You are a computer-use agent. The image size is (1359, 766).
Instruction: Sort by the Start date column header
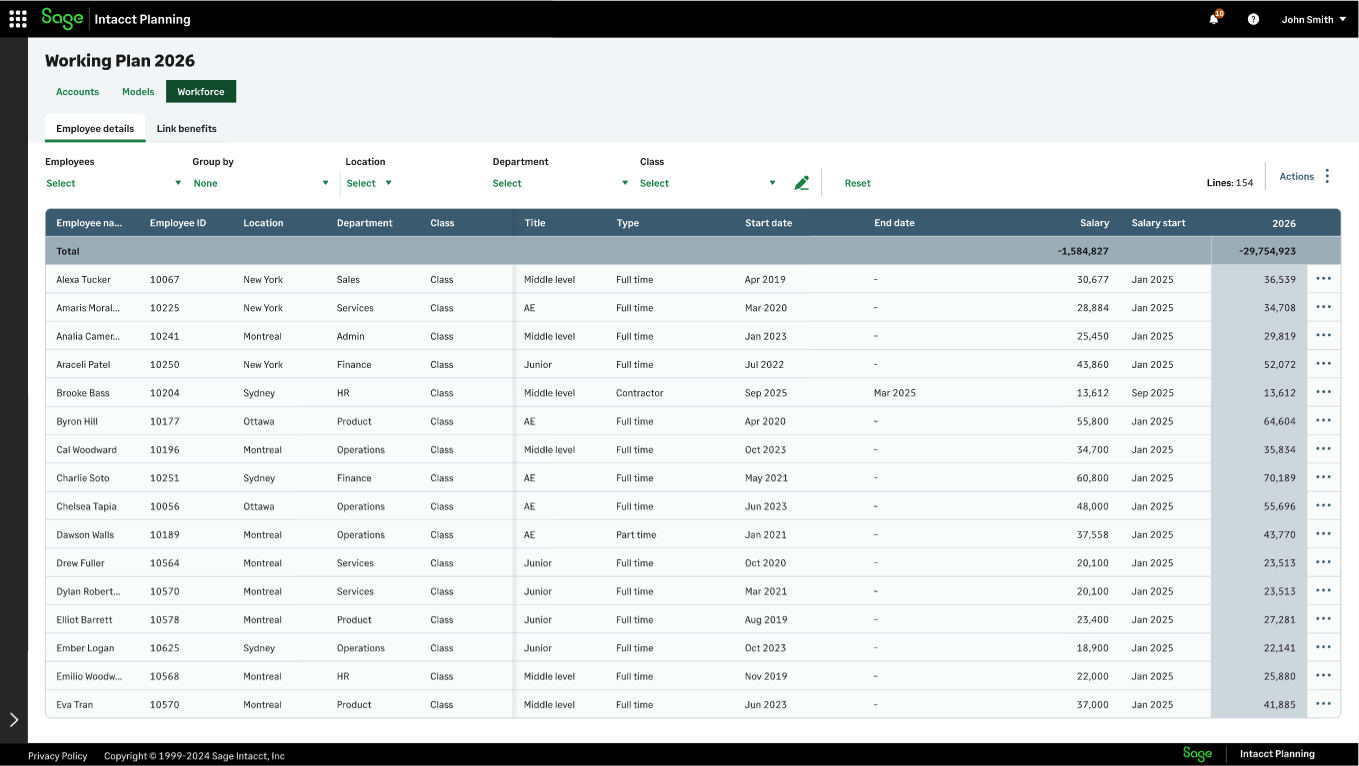768,223
